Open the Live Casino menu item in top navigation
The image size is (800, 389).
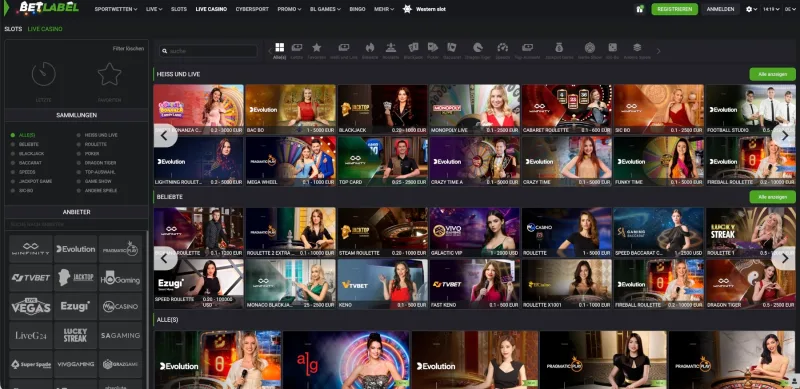(x=211, y=9)
